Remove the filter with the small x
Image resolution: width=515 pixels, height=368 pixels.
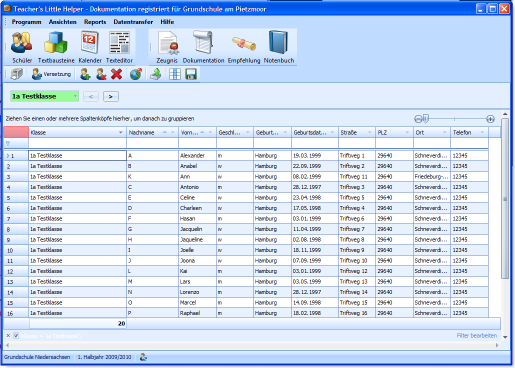click(8, 335)
